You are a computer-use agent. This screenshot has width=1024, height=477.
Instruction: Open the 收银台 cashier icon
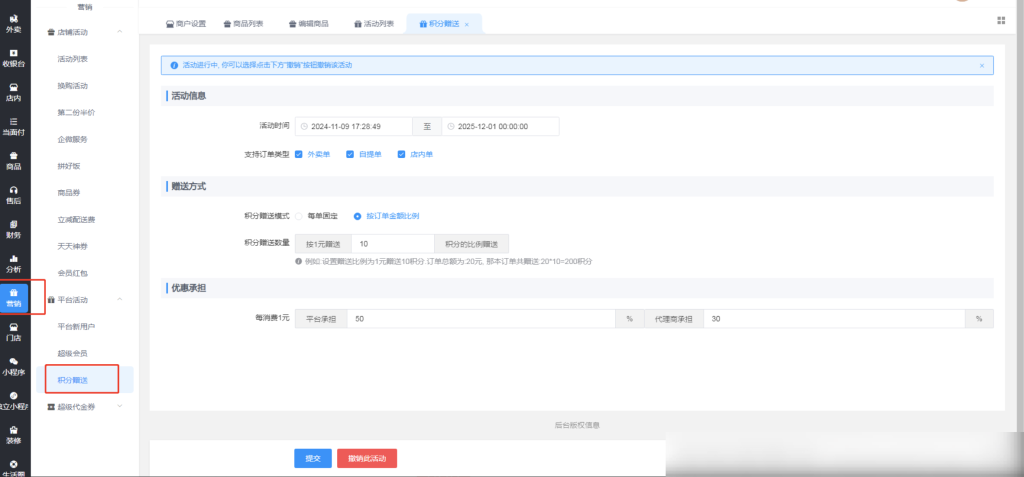pos(13,57)
